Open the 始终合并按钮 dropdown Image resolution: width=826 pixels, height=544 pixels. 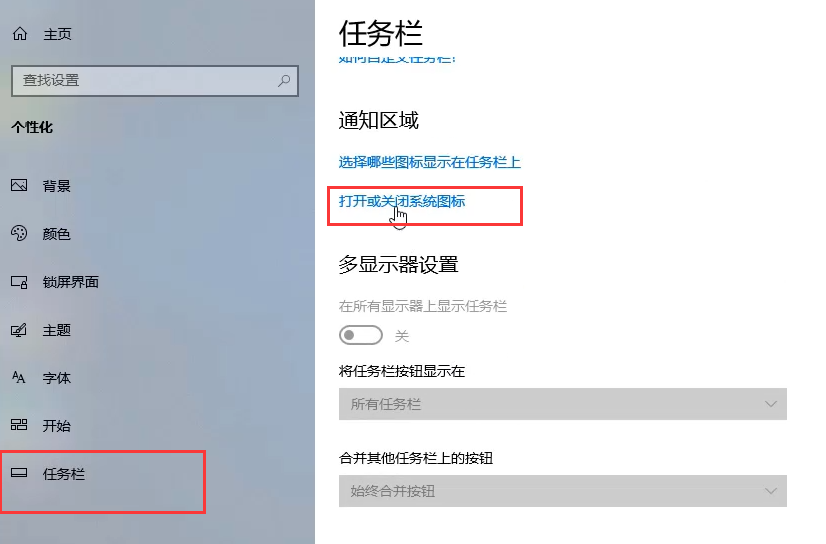[x=563, y=491]
